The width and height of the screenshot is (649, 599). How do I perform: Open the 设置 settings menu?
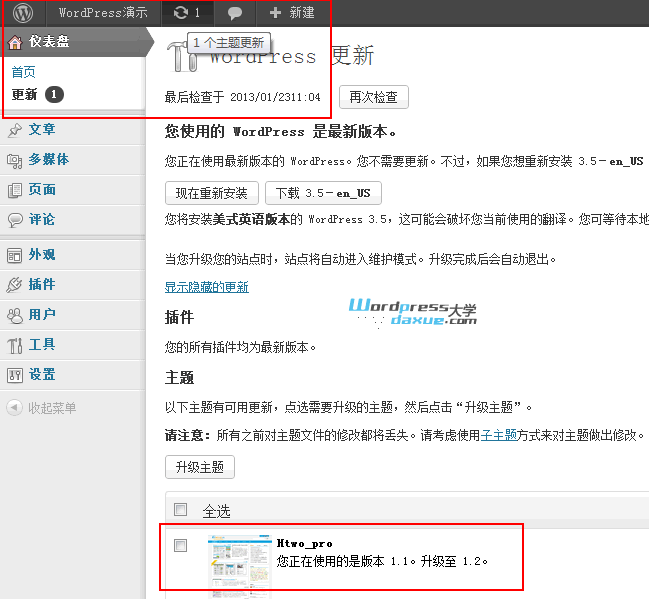coord(72,375)
